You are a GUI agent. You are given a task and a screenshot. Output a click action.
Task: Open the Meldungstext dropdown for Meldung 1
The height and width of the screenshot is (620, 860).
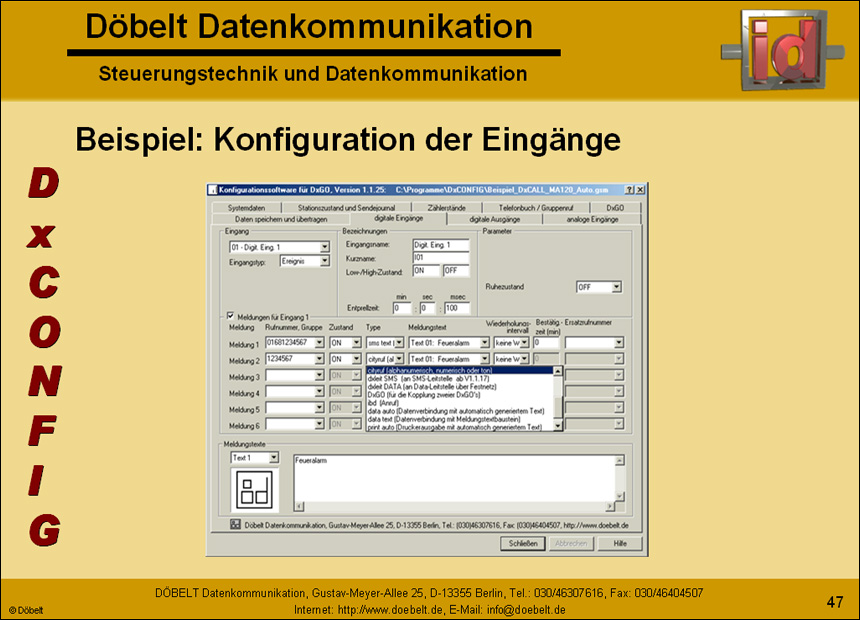click(484, 342)
